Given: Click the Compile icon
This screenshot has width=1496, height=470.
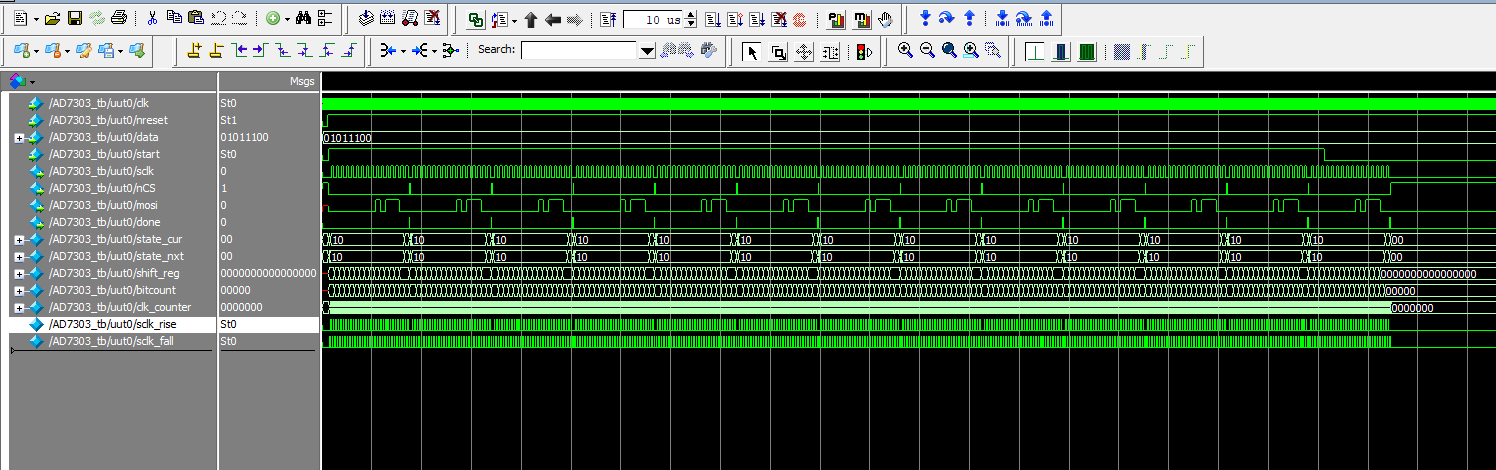Looking at the screenshot, I should coord(365,18).
